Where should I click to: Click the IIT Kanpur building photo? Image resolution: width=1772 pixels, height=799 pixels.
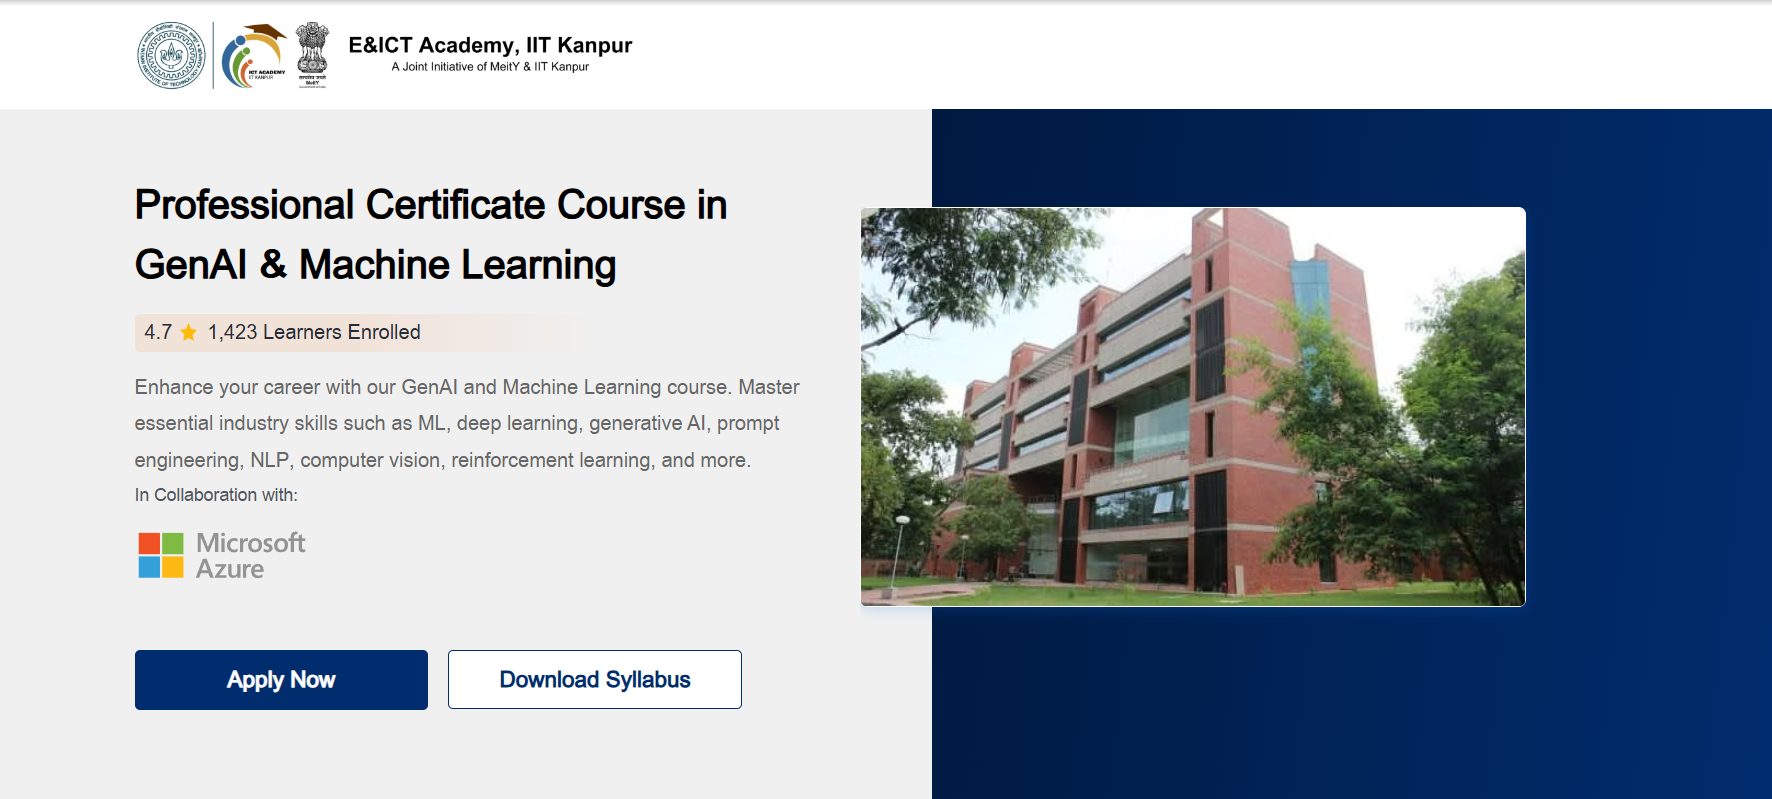(1192, 406)
